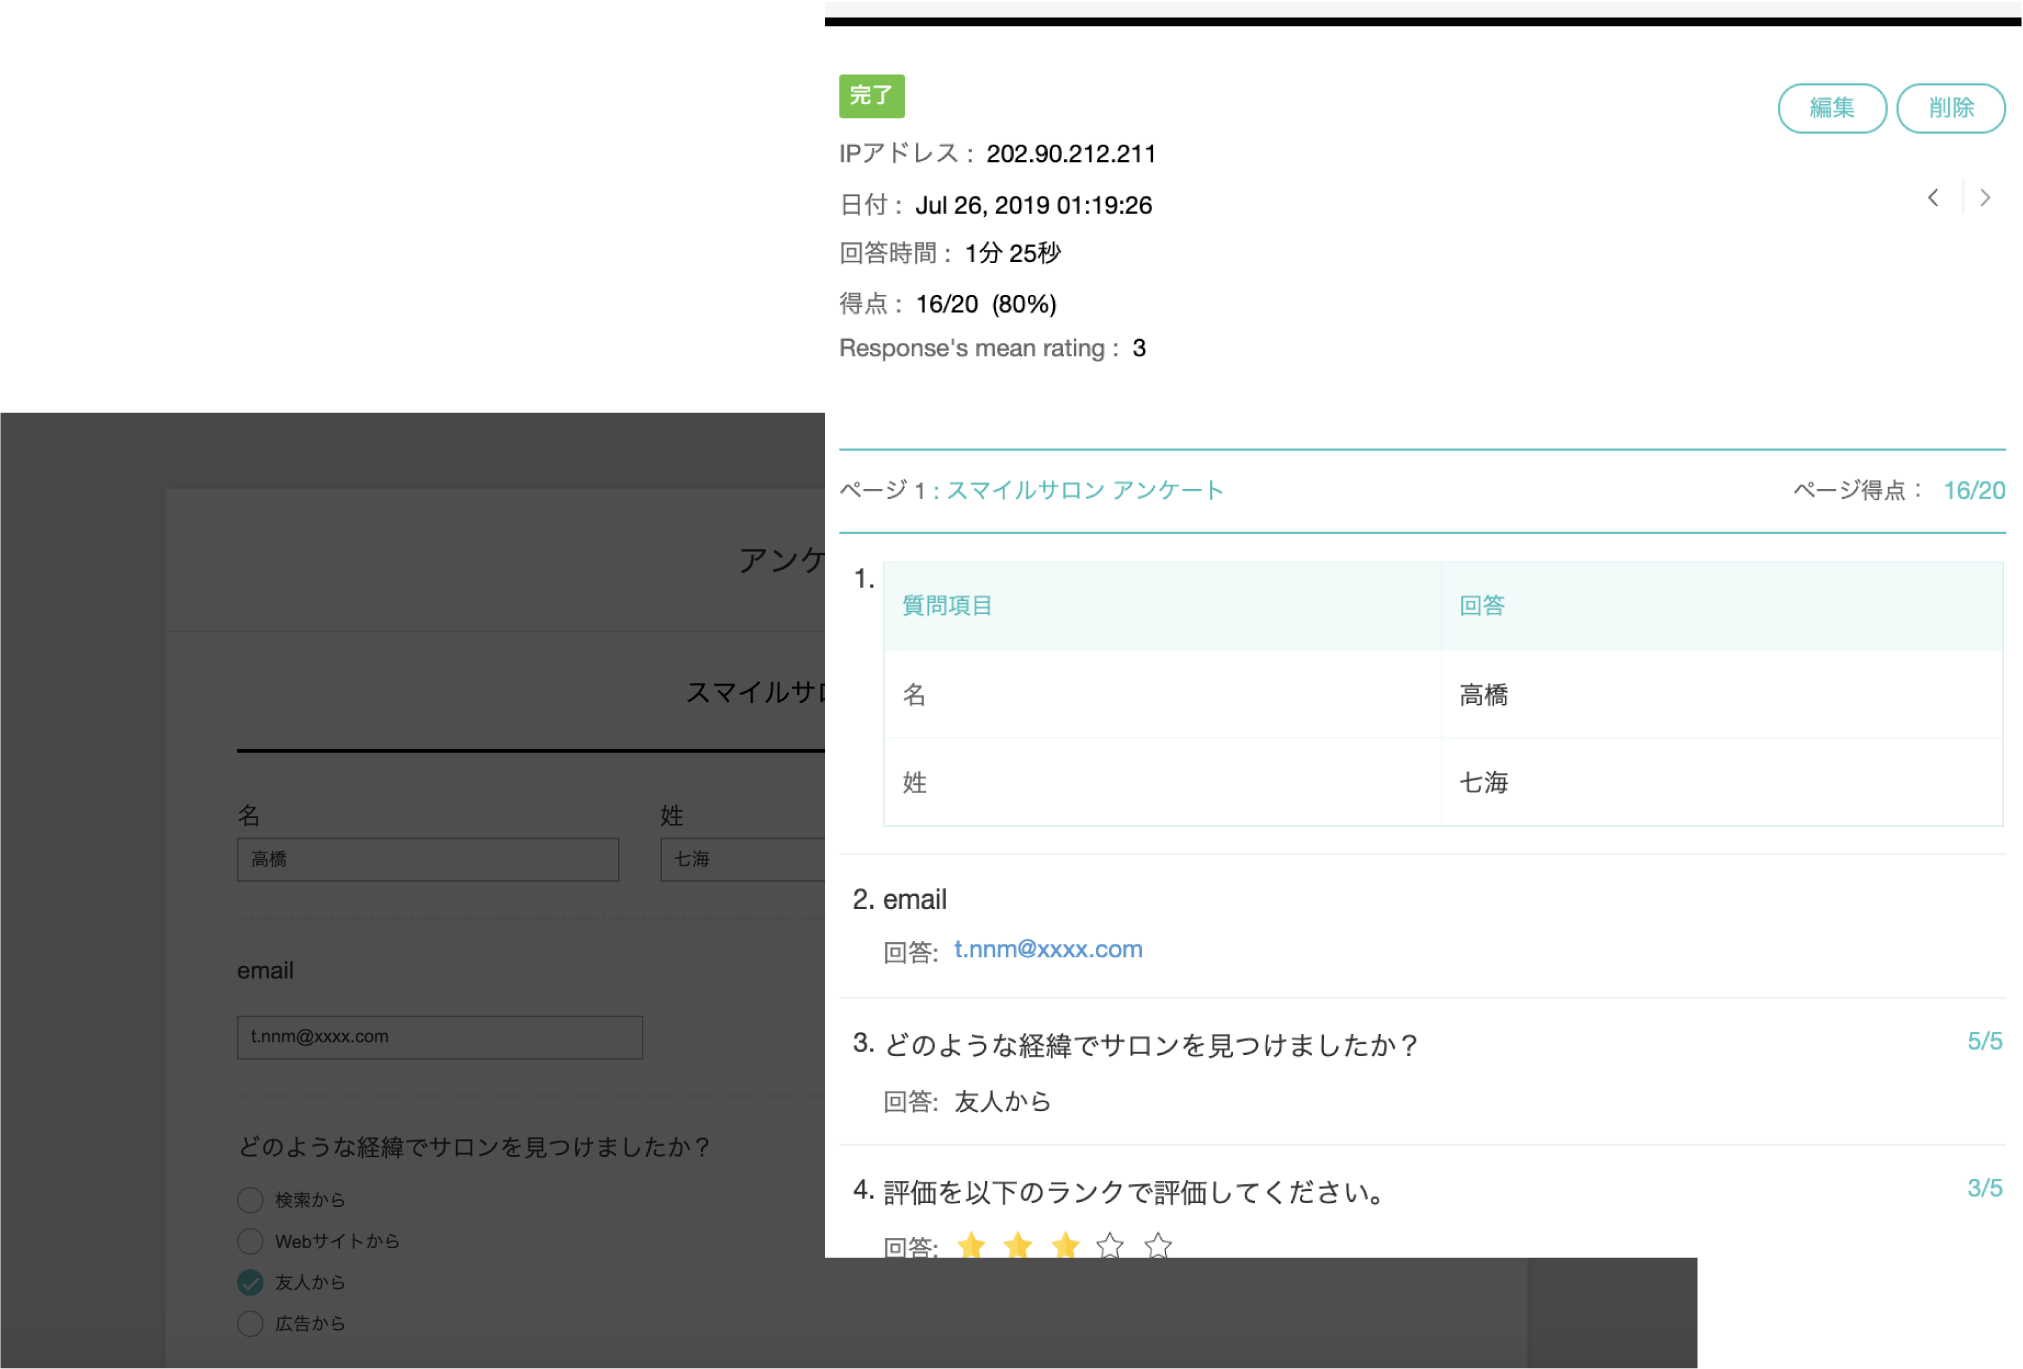Viewport: 2023px width, 1369px height.
Task: Open the t.nnm@xxxx.com email link
Action: (x=1047, y=949)
